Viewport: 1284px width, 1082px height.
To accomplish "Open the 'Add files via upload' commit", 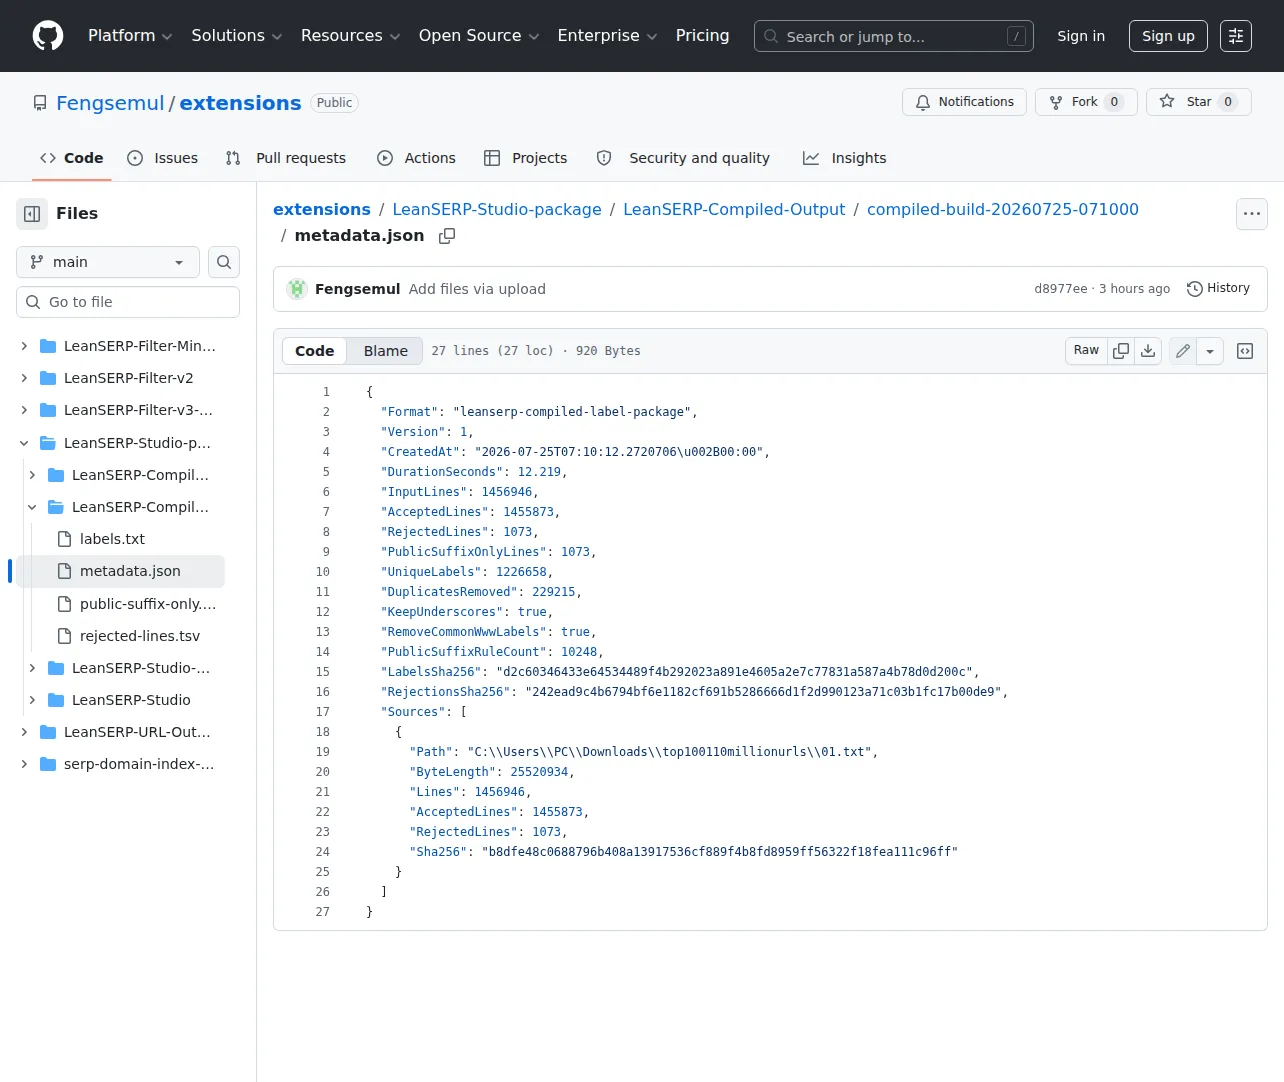I will pos(477,289).
